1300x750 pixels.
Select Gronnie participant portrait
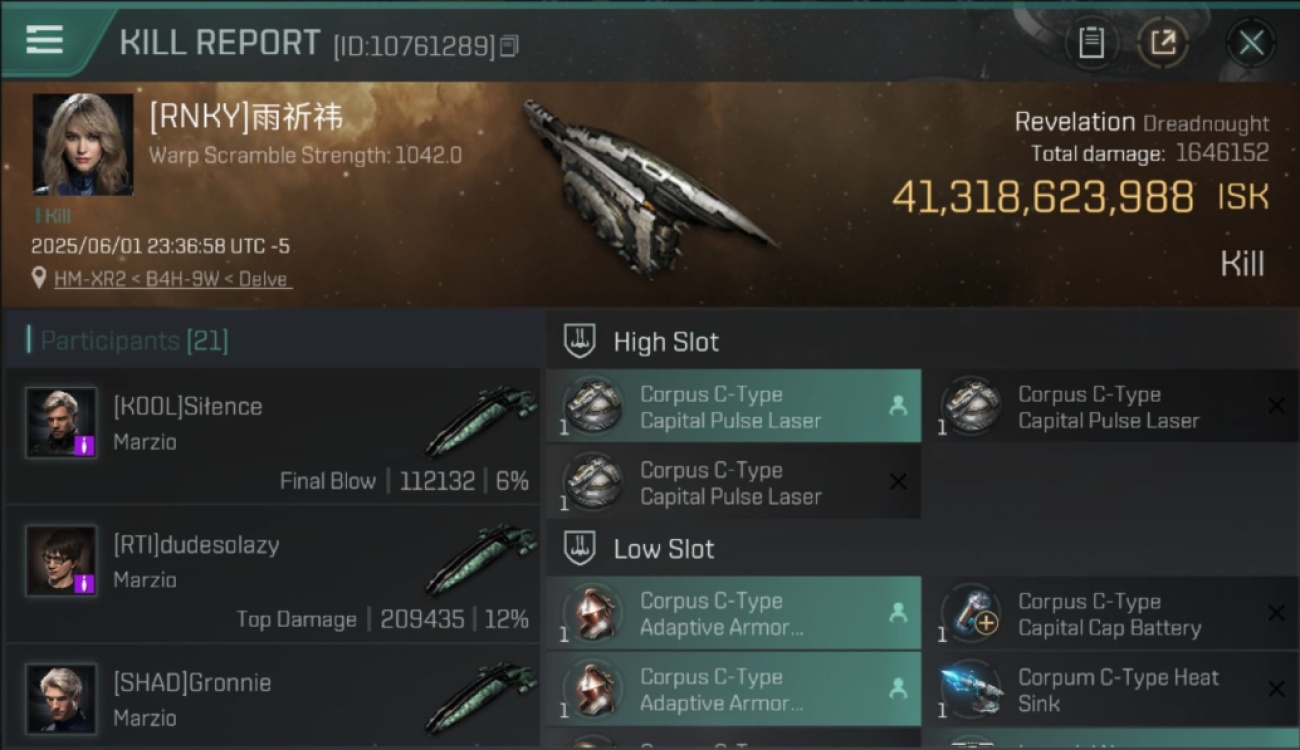coord(61,699)
